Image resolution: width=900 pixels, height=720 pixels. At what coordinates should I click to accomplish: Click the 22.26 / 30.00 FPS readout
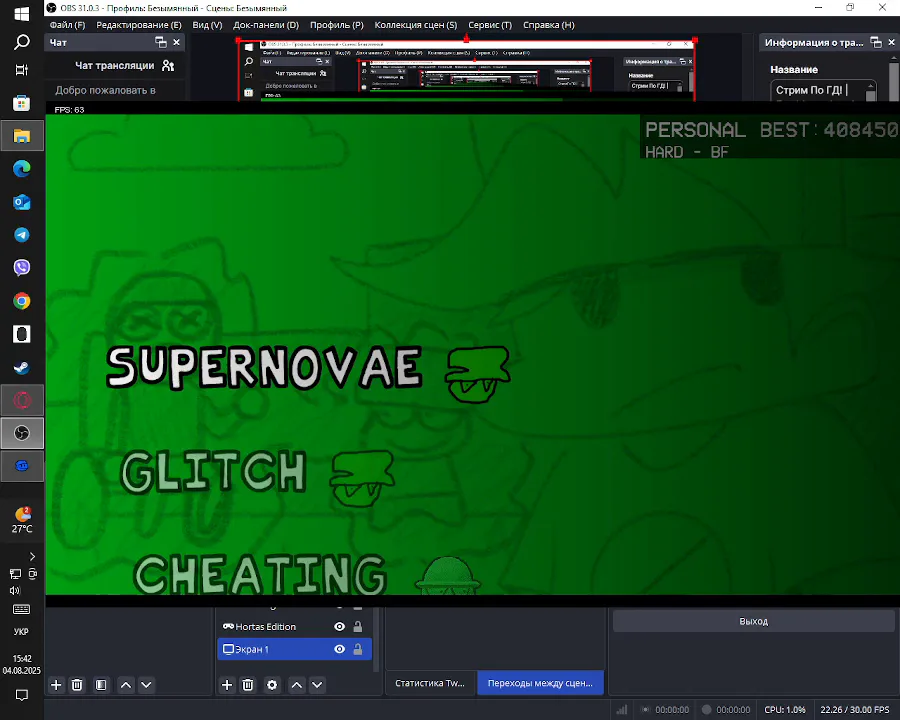855,710
